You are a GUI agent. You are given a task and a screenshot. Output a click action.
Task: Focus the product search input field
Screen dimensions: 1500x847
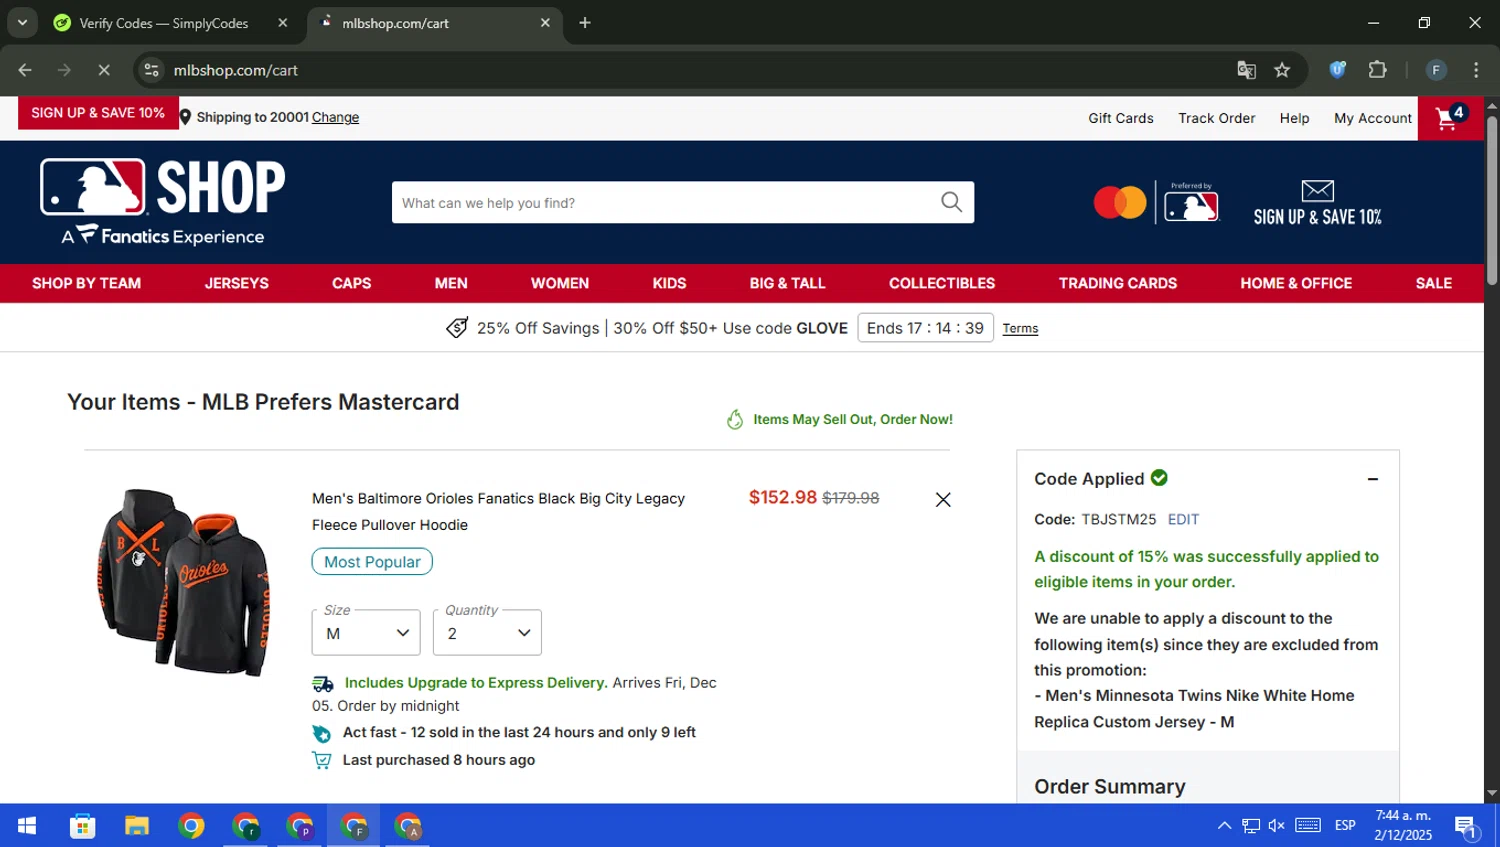coord(664,202)
